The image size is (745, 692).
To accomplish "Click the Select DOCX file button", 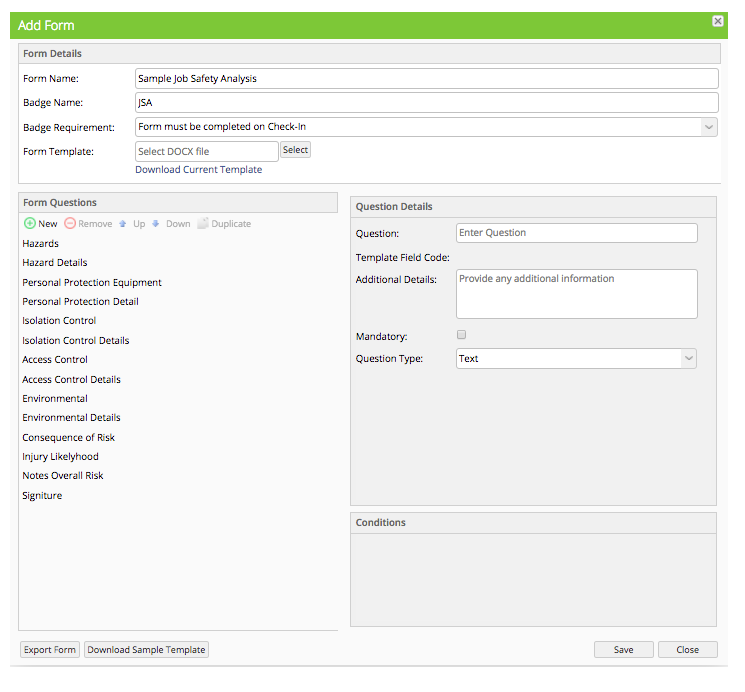I will 295,150.
